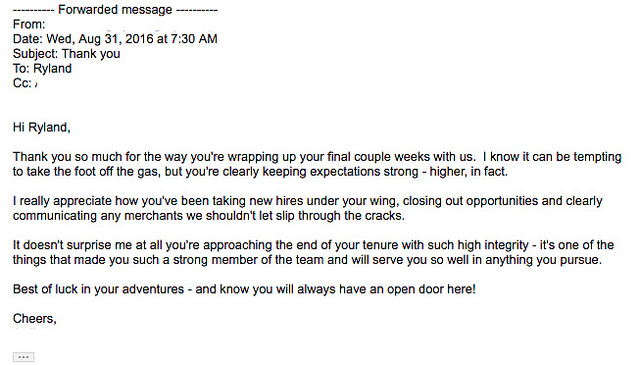This screenshot has width=640, height=365.
Task: Expand trimmed content with the ellipsis button
Action: (x=23, y=357)
